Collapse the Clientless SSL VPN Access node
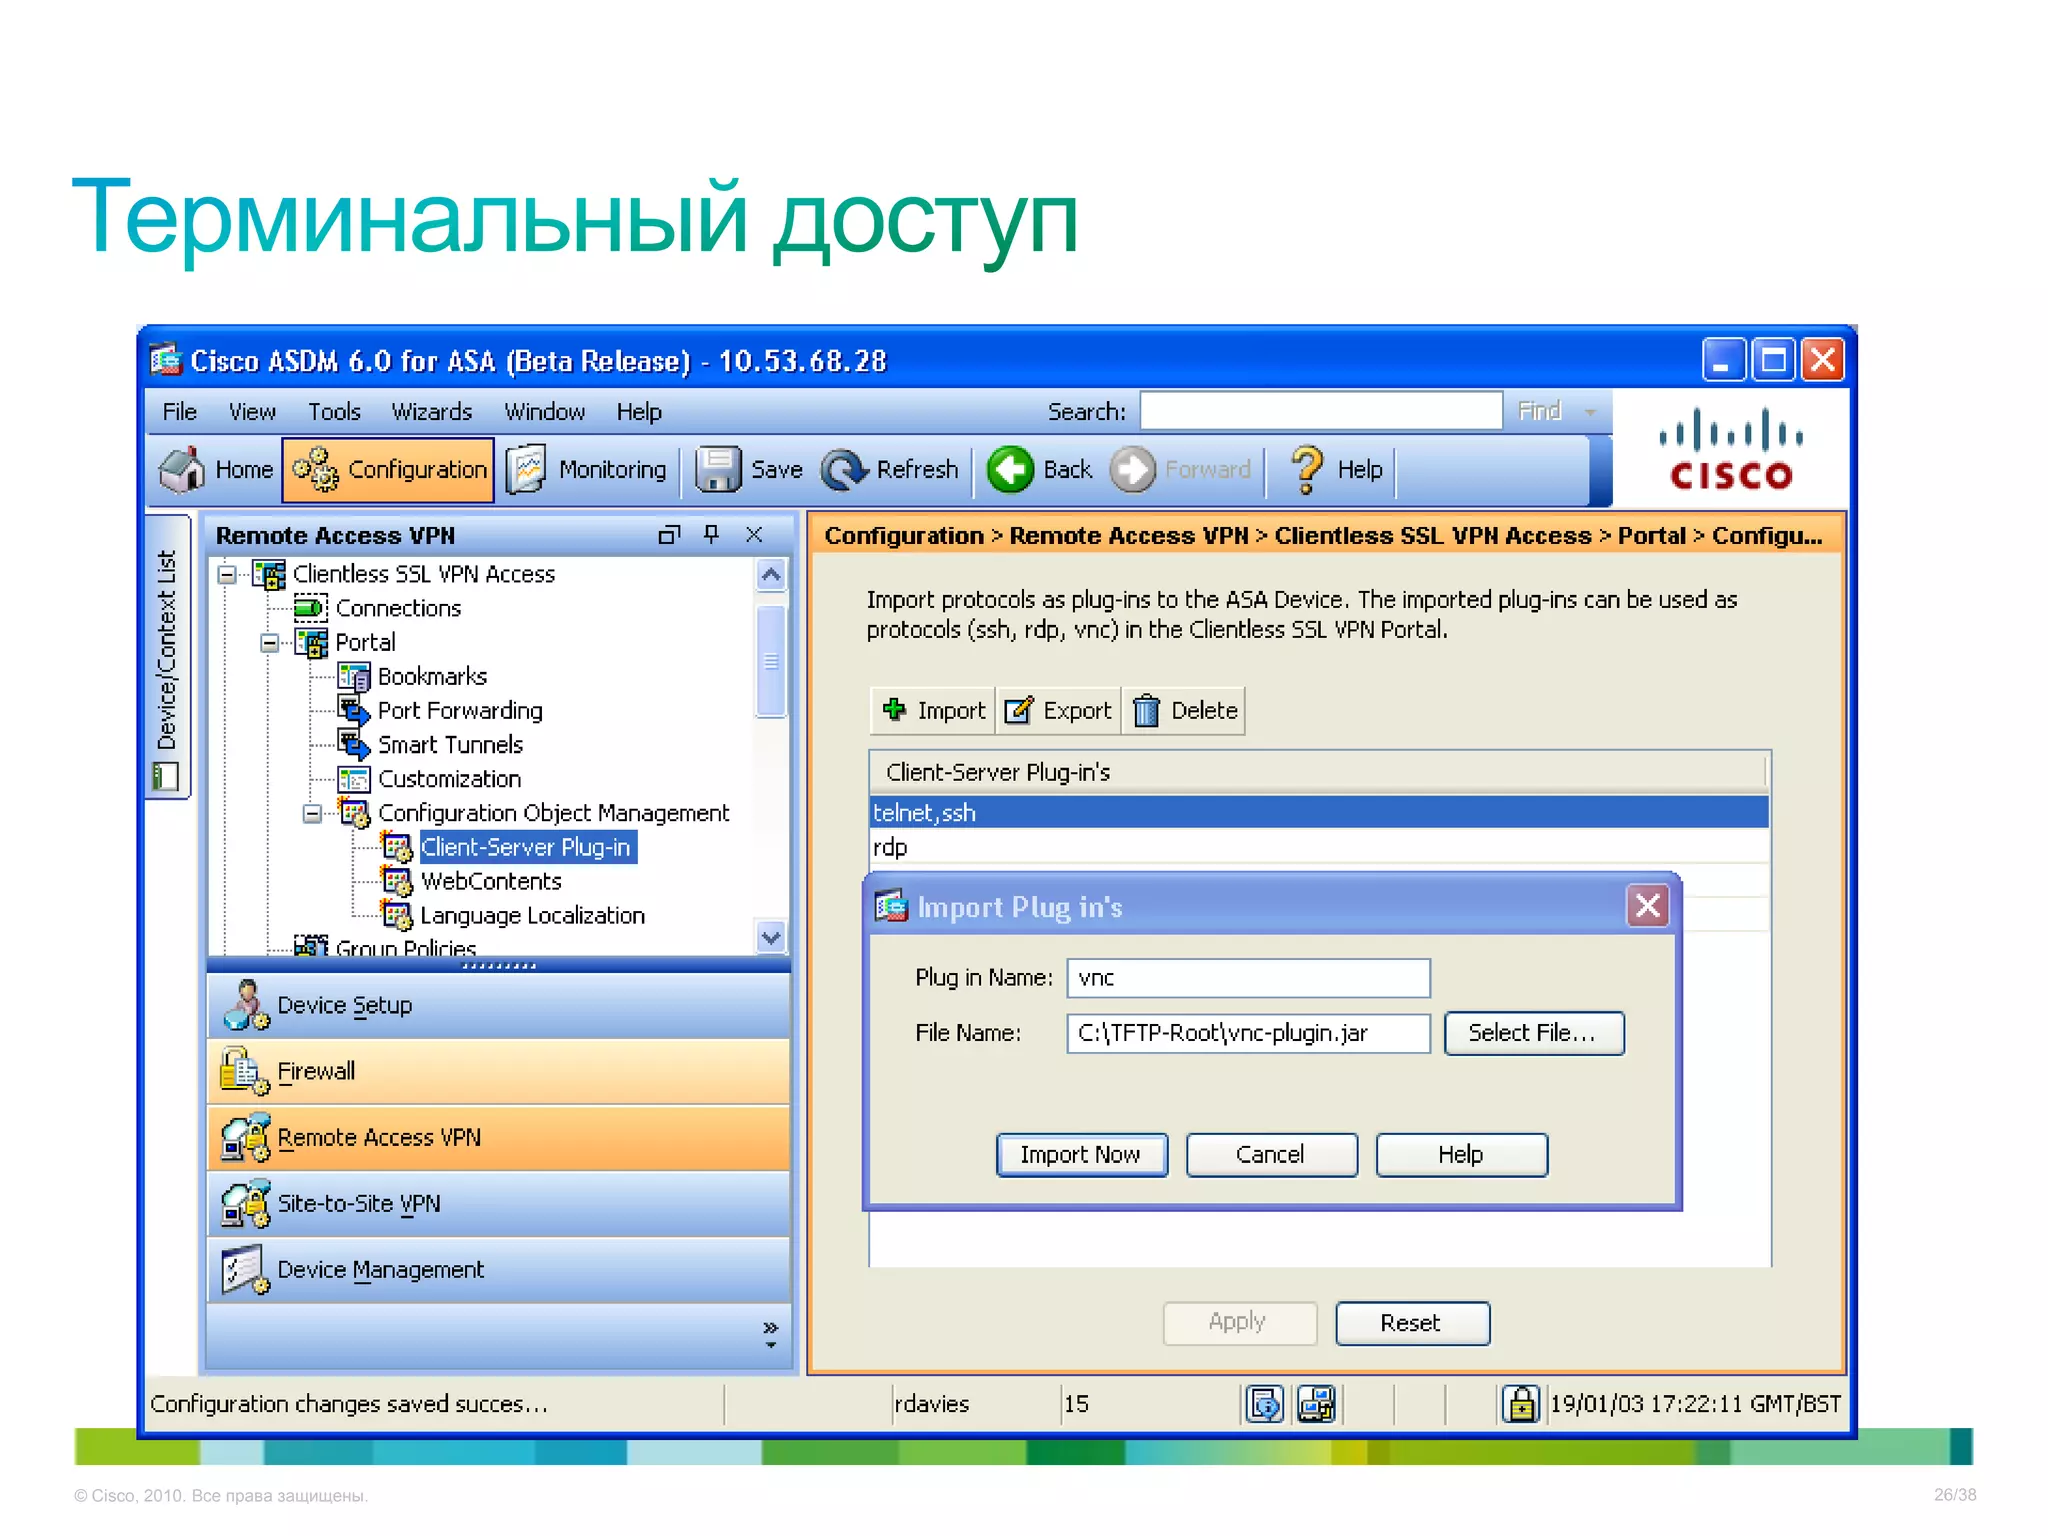The image size is (2048, 1536). 227,574
